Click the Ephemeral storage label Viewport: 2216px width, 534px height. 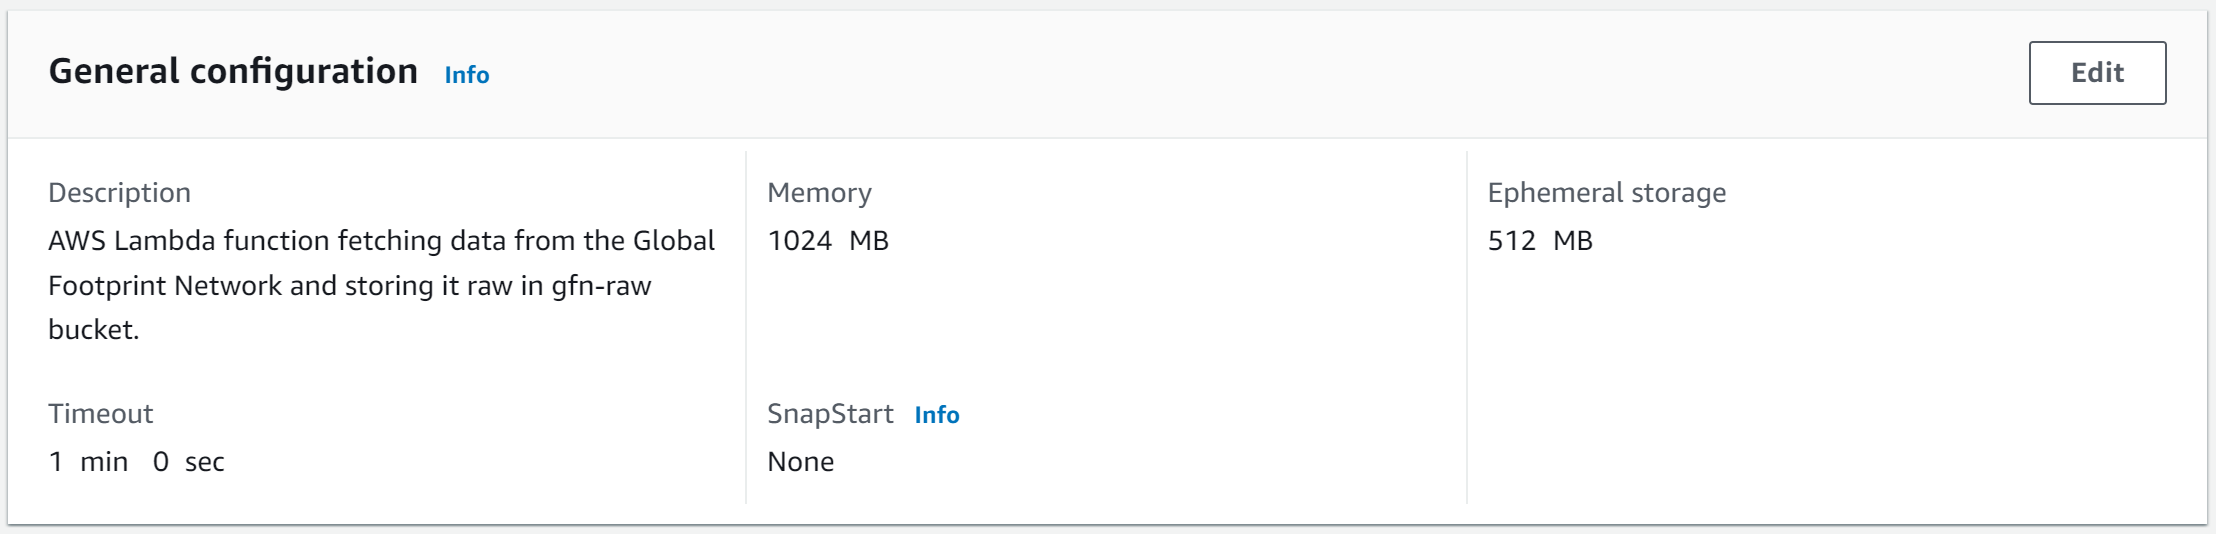click(1607, 193)
